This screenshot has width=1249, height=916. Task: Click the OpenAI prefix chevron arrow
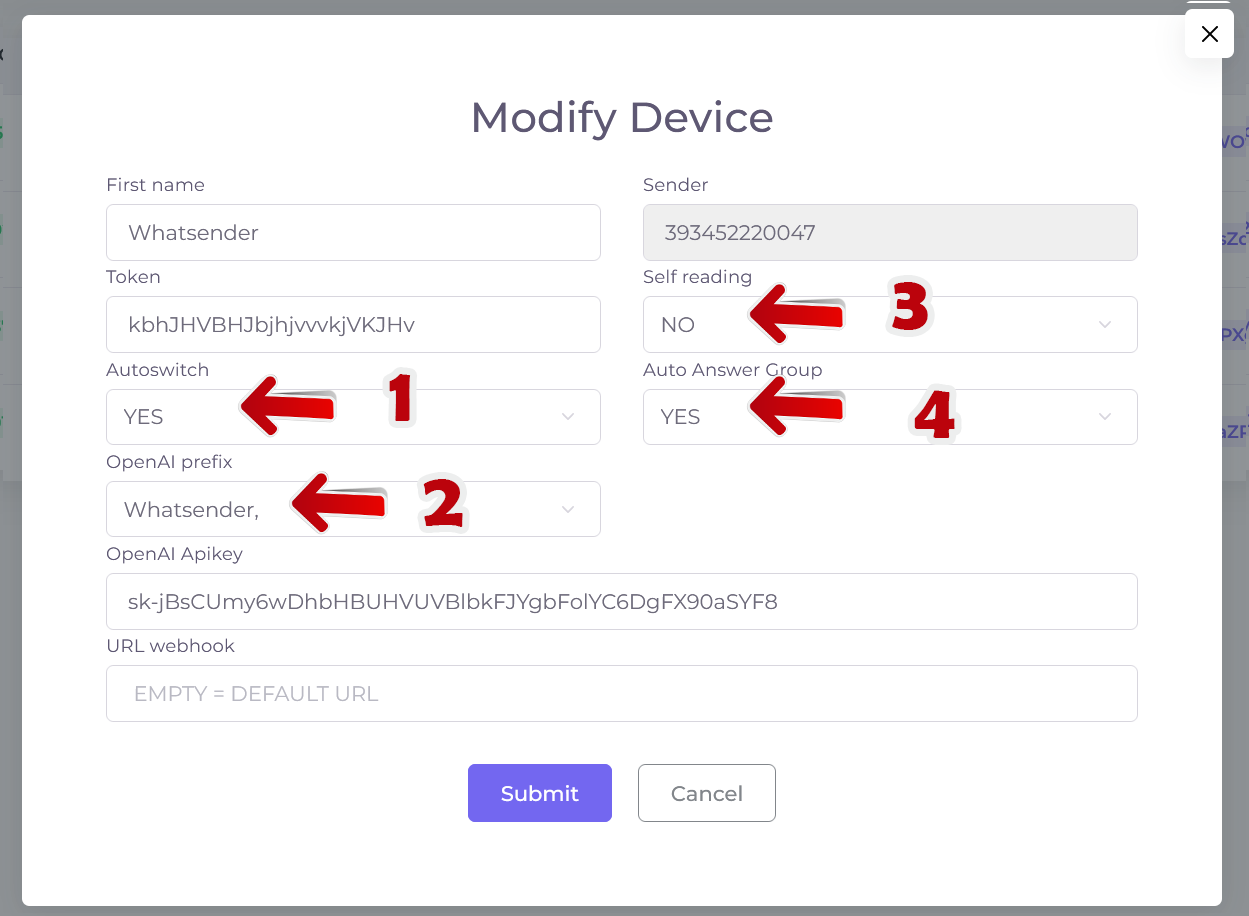pyautogui.click(x=568, y=510)
